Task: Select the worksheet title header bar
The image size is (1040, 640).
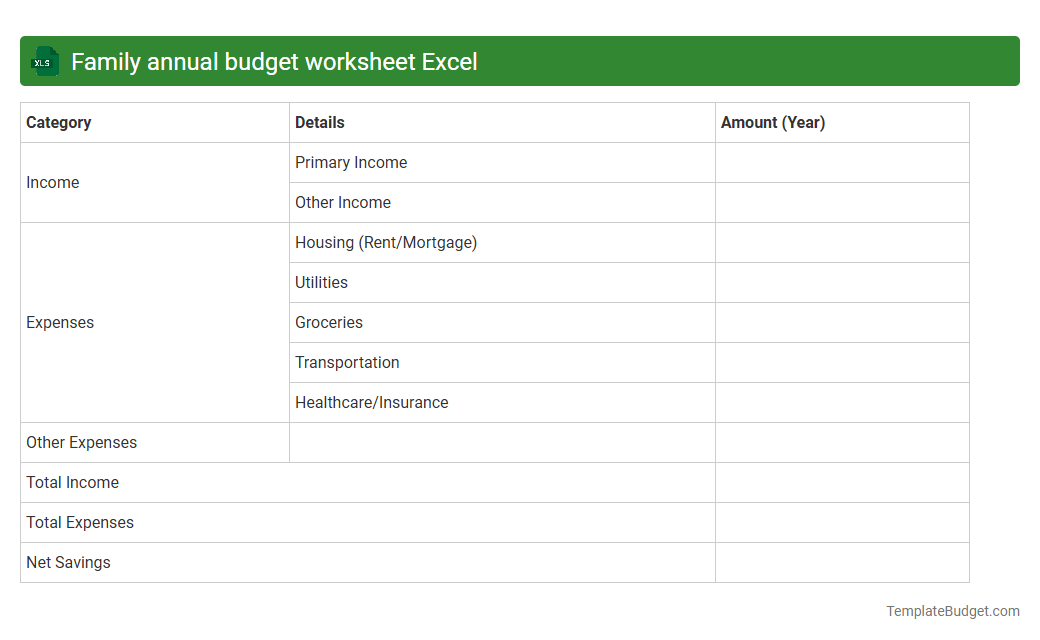Action: (x=520, y=61)
